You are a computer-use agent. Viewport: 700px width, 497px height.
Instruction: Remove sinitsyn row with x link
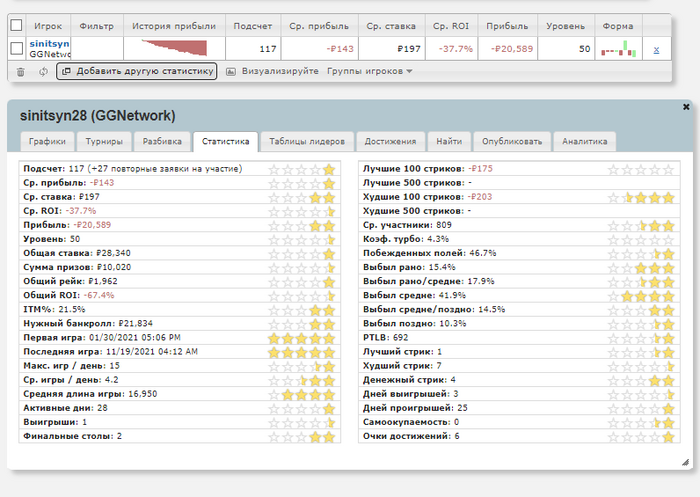pyautogui.click(x=656, y=50)
